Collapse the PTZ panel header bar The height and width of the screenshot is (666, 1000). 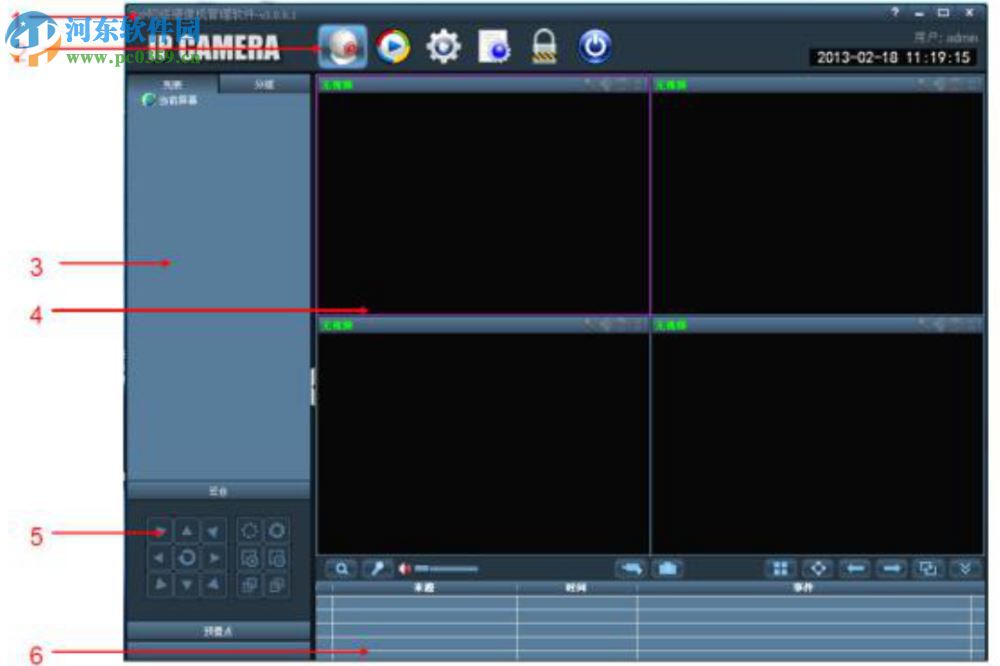pyautogui.click(x=218, y=491)
